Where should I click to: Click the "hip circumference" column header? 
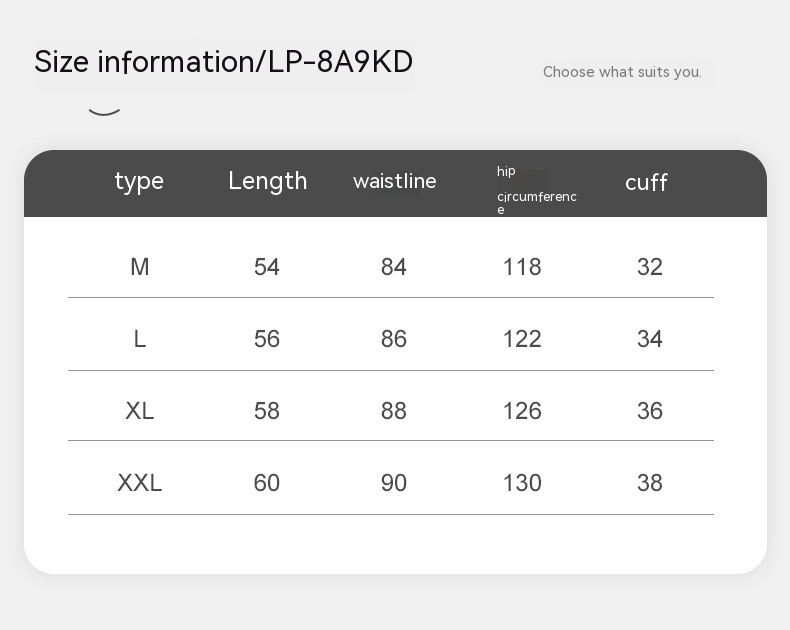[536, 190]
